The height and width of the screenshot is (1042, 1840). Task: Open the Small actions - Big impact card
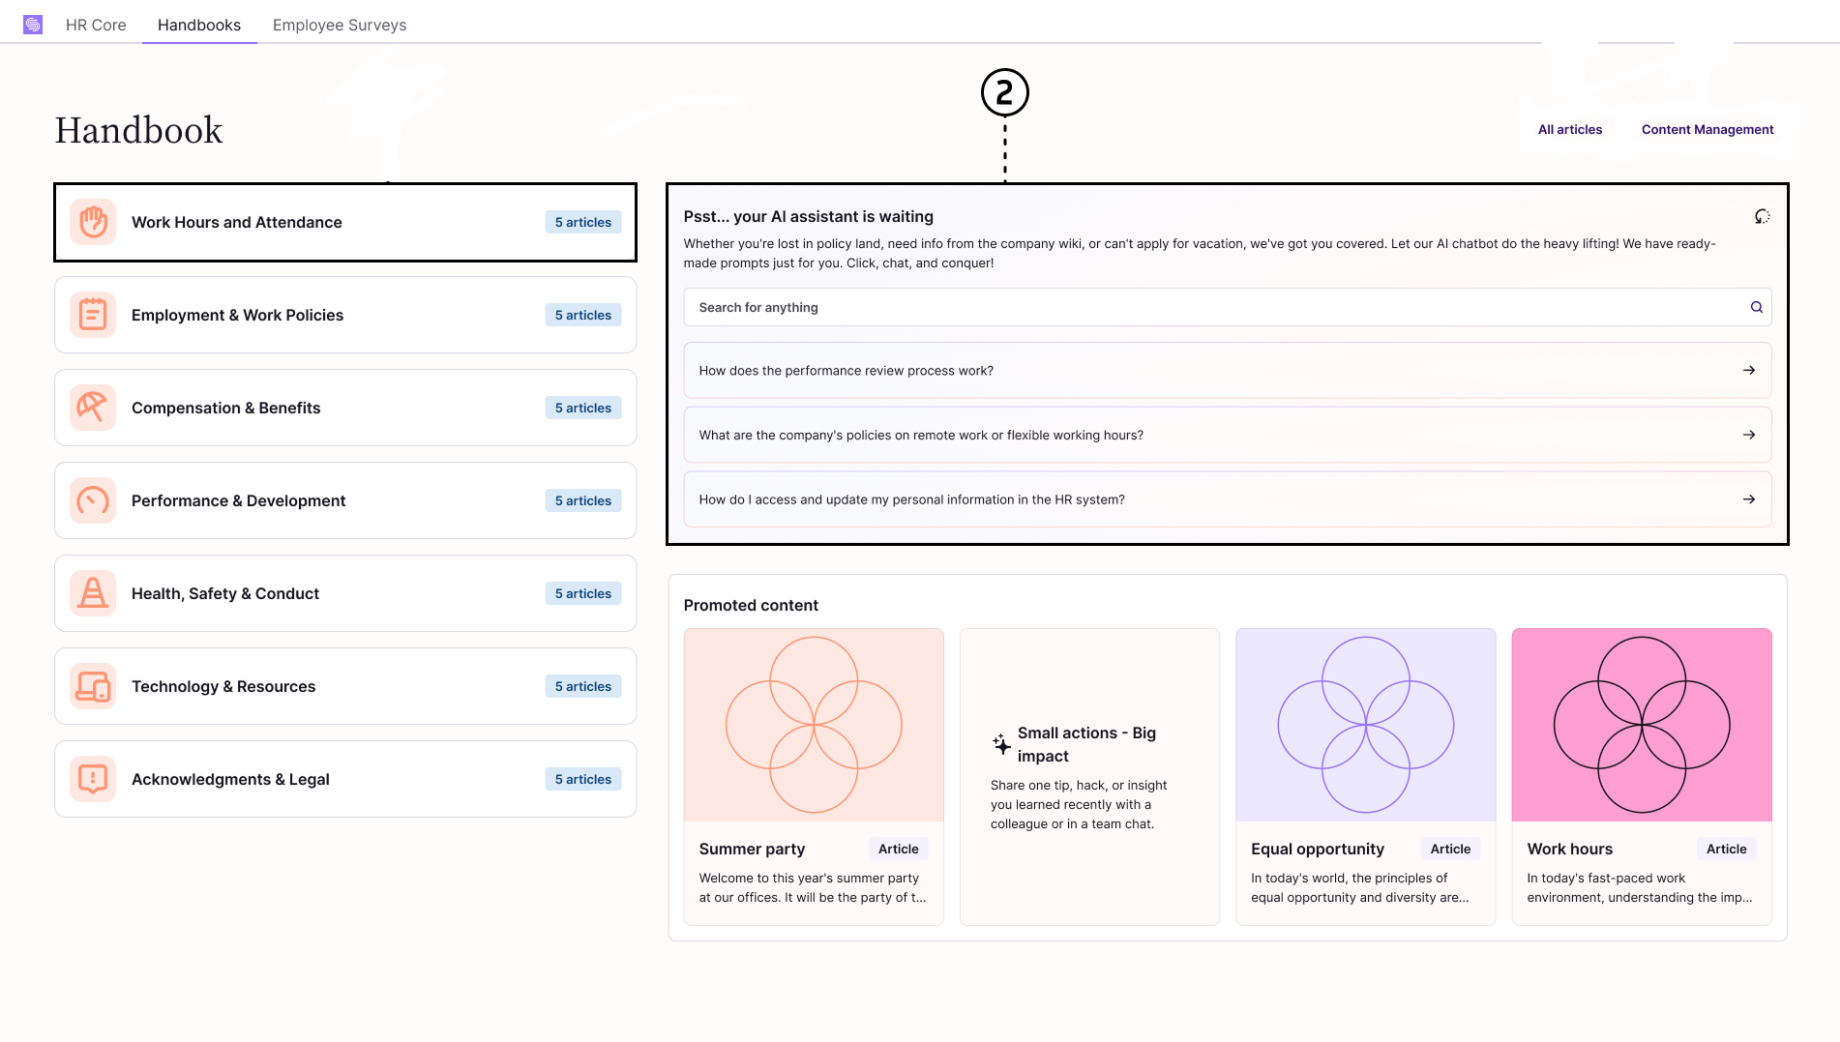point(1089,777)
